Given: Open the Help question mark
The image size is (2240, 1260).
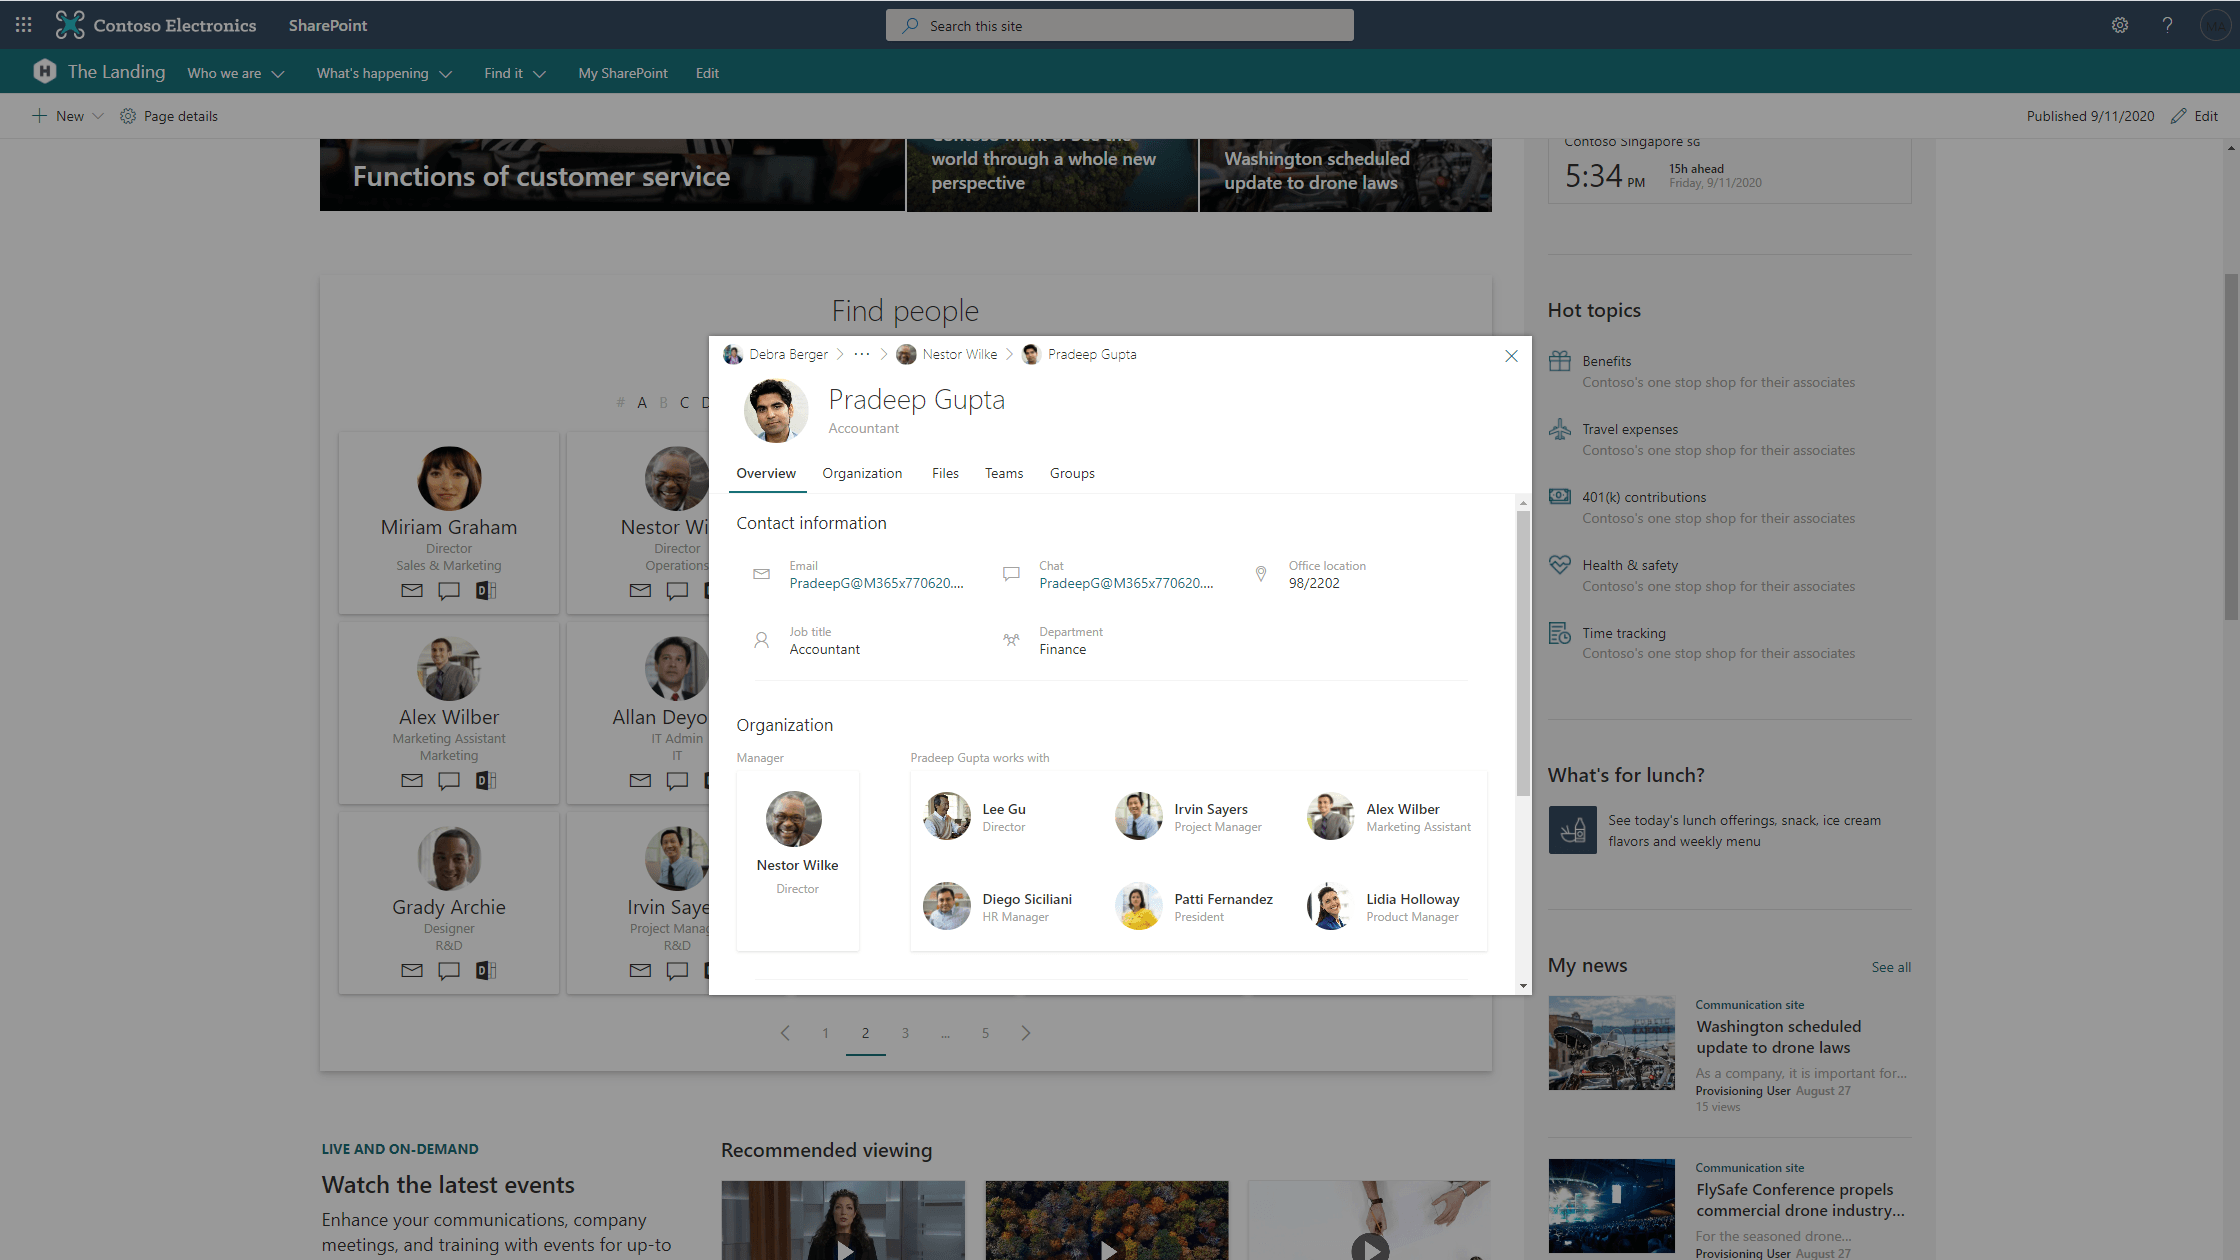Looking at the screenshot, I should point(2168,24).
